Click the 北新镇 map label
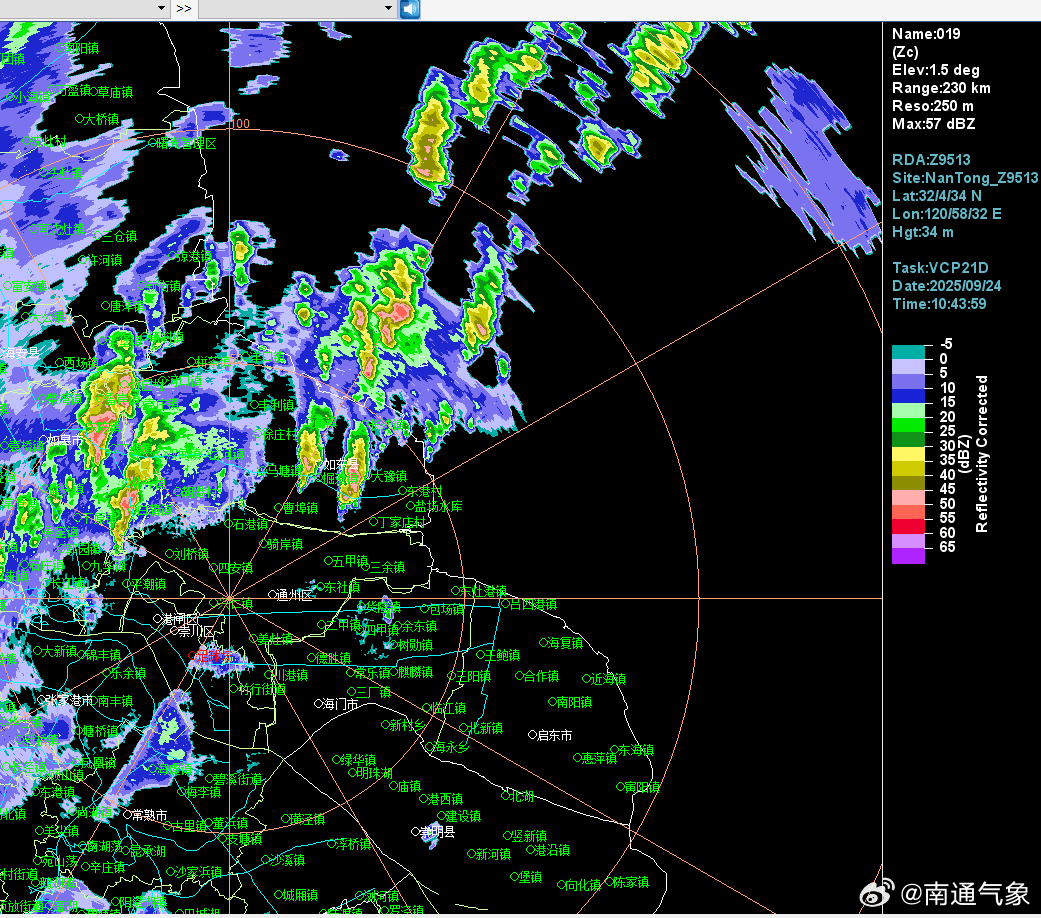 point(485,728)
